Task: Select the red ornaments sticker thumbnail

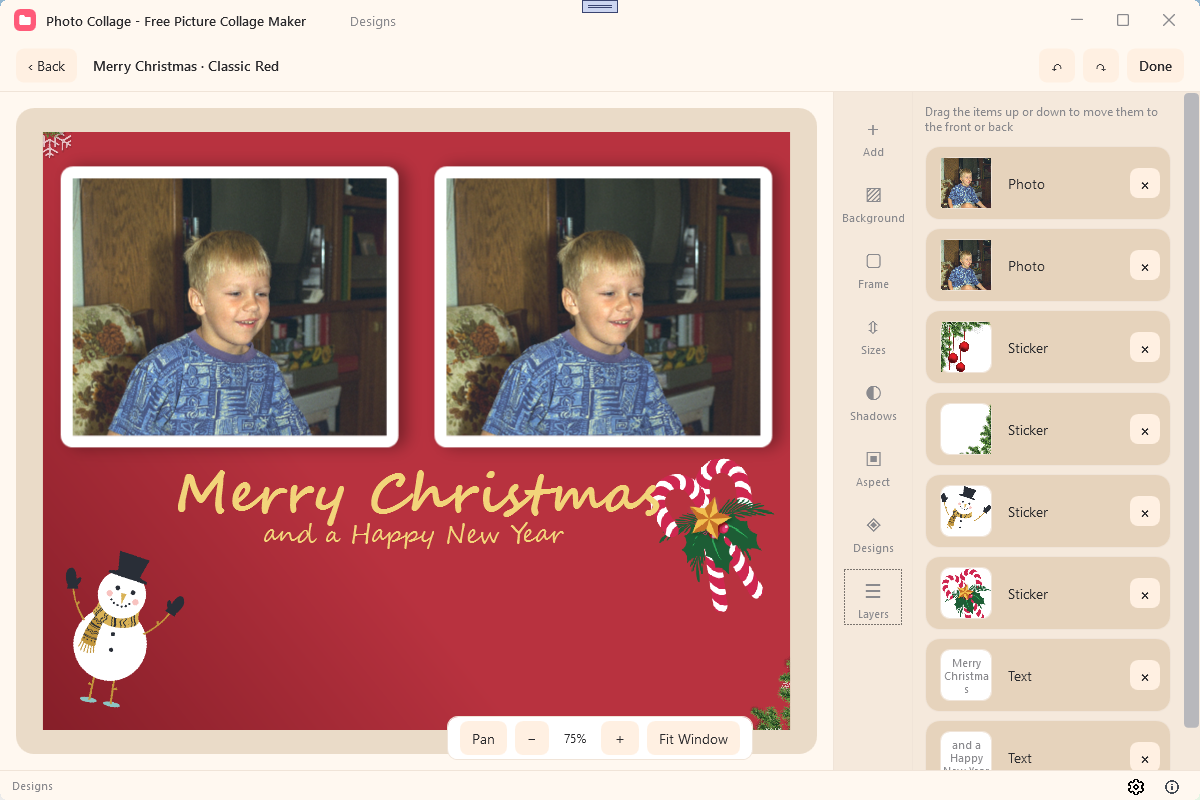Action: [x=966, y=347]
